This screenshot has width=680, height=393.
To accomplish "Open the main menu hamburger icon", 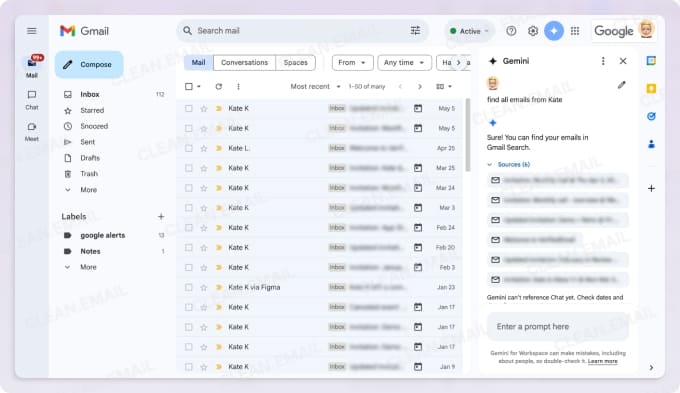I will click(32, 31).
